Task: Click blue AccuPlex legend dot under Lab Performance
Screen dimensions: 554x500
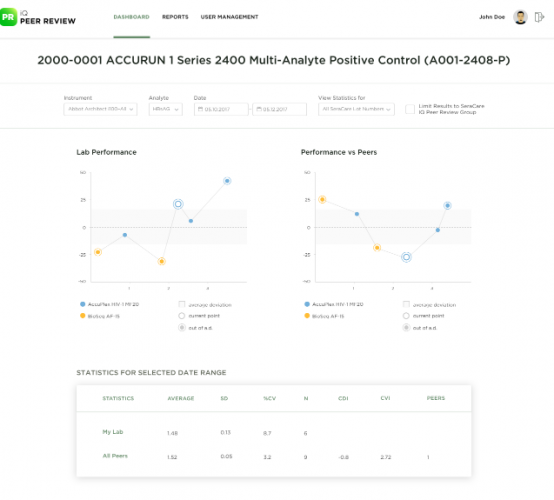Action: coord(83,304)
